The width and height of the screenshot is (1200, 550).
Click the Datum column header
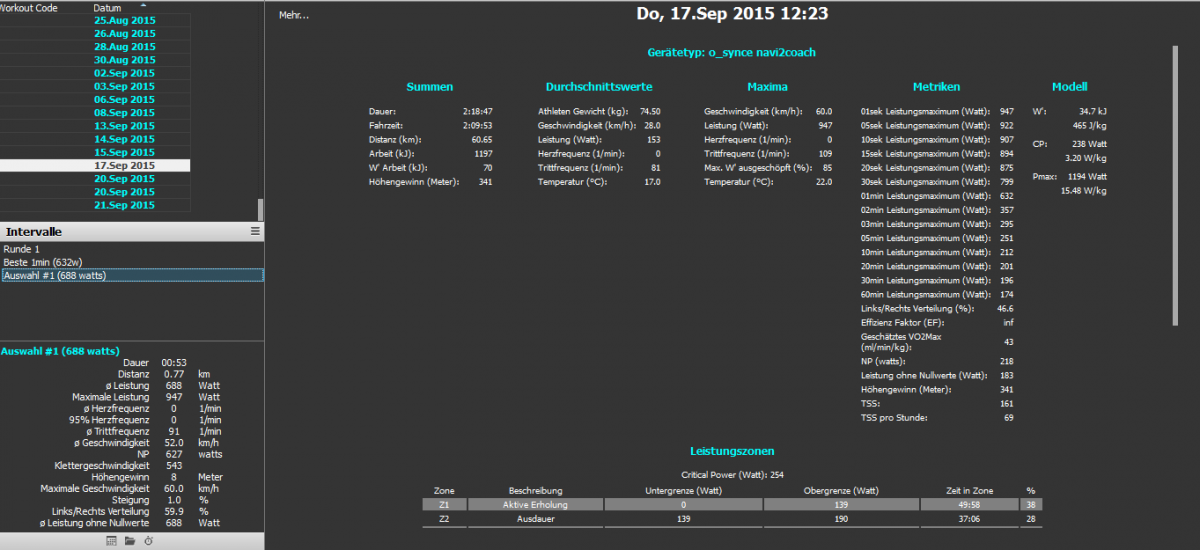click(108, 8)
